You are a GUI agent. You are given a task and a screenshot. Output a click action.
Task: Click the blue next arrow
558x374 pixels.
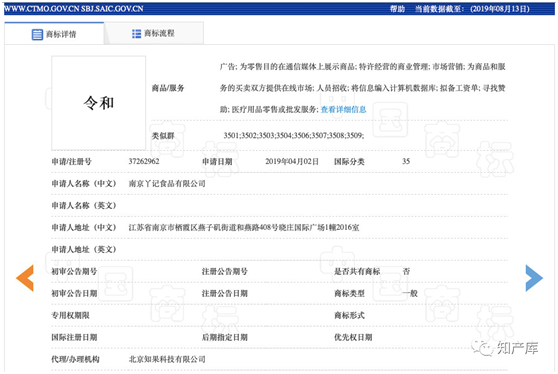click(534, 278)
